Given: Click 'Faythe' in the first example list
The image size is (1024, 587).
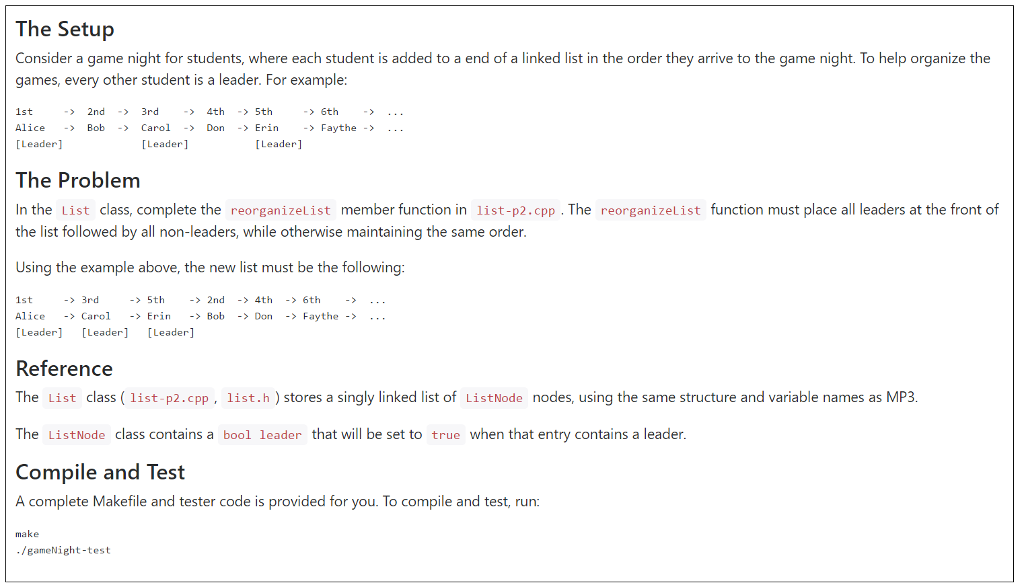Looking at the screenshot, I should pos(338,128).
